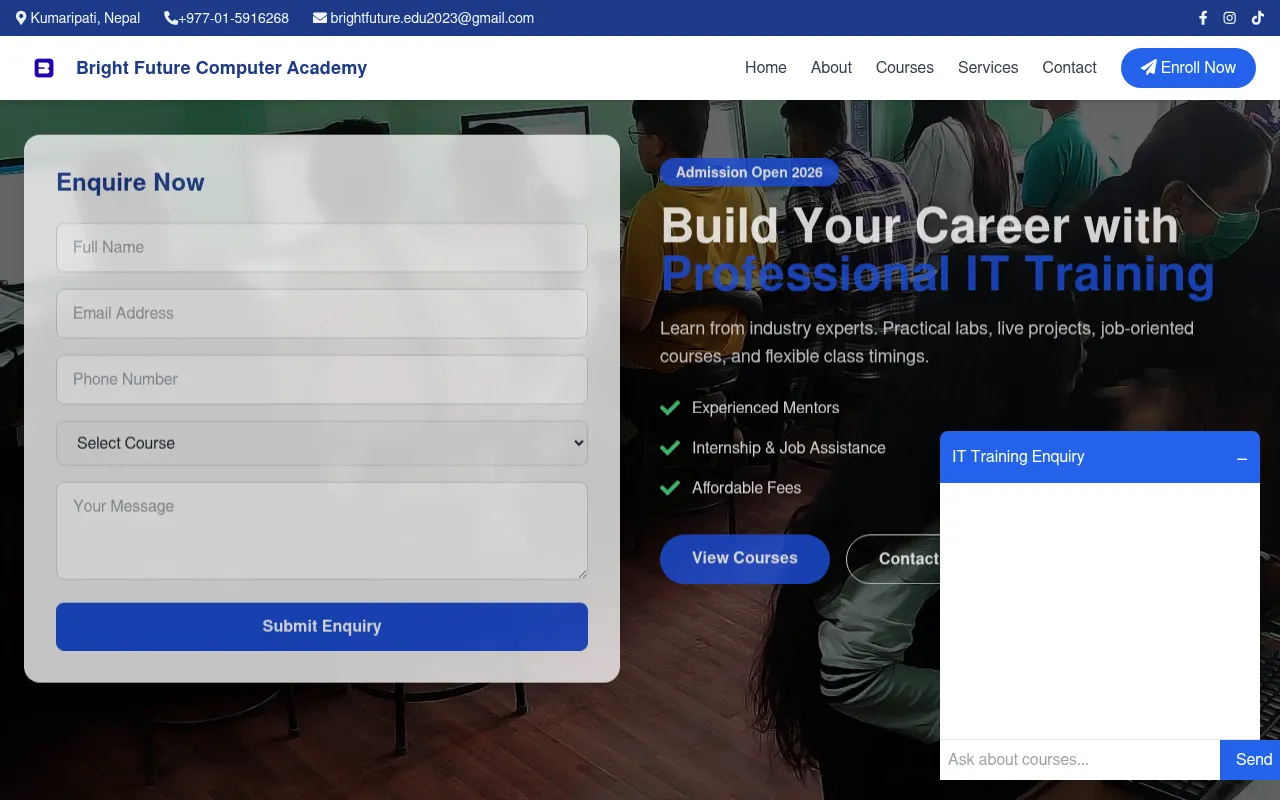Submit the enquiry form
This screenshot has width=1280, height=800.
[322, 627]
